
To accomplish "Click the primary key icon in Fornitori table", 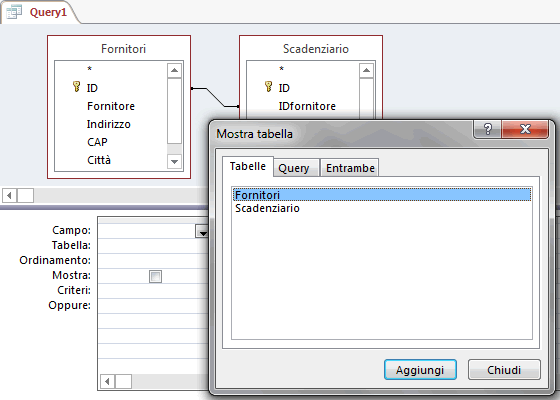I will coord(76,86).
